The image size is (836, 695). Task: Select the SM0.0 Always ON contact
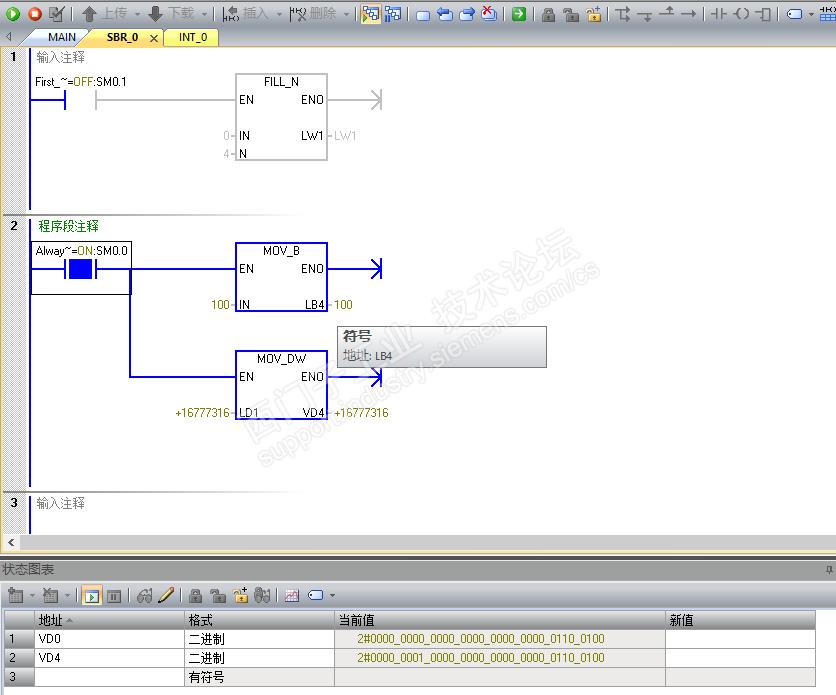[81, 269]
